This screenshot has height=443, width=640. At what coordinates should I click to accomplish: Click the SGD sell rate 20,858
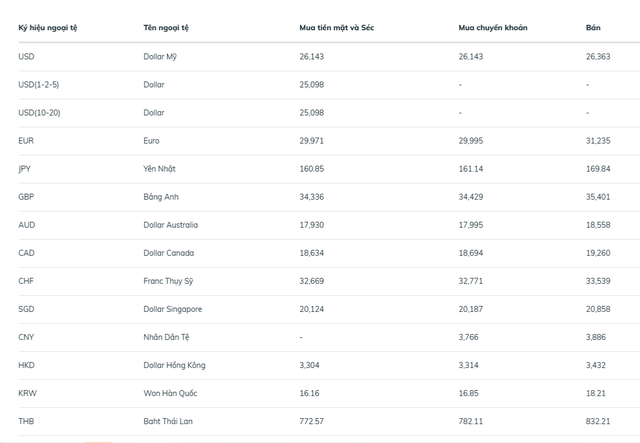point(598,309)
